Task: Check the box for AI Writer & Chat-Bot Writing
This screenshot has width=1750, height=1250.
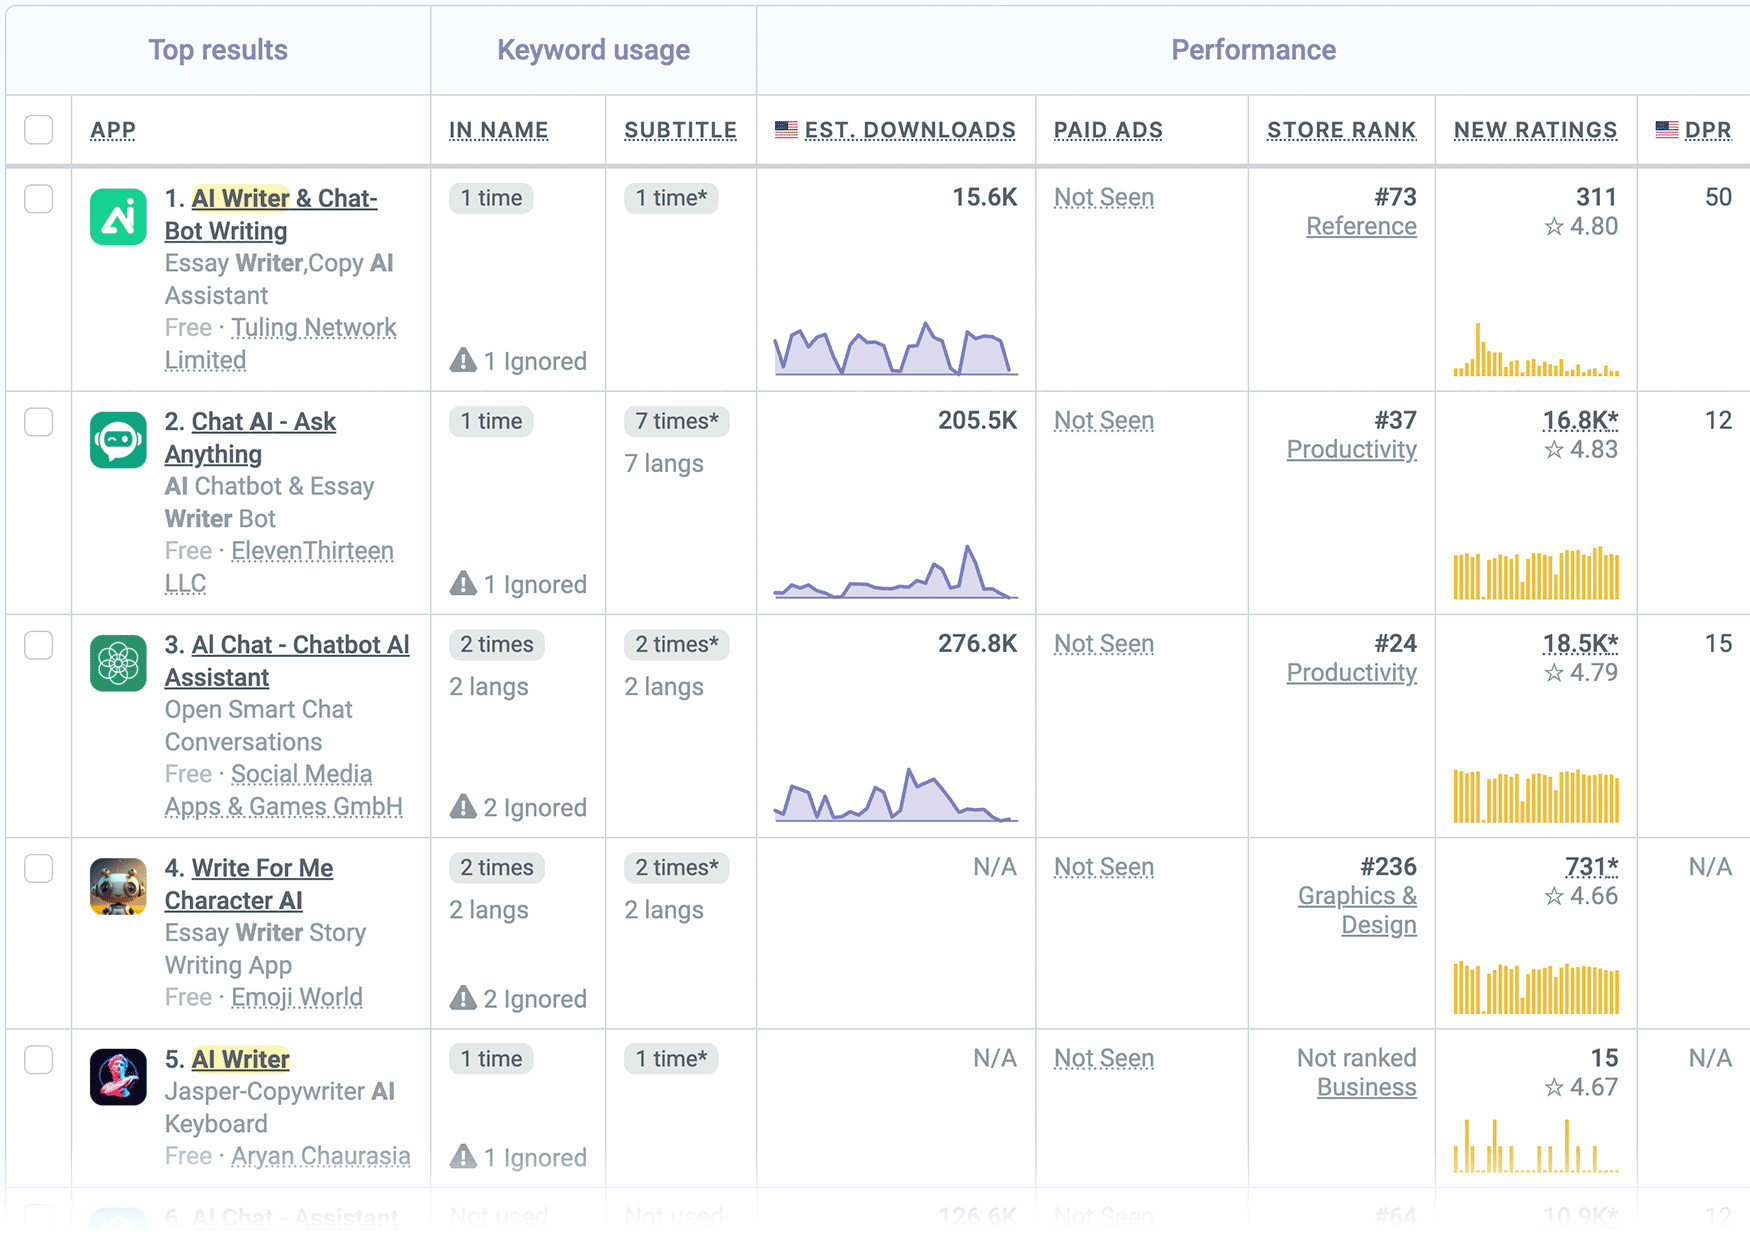Action: click(x=39, y=199)
